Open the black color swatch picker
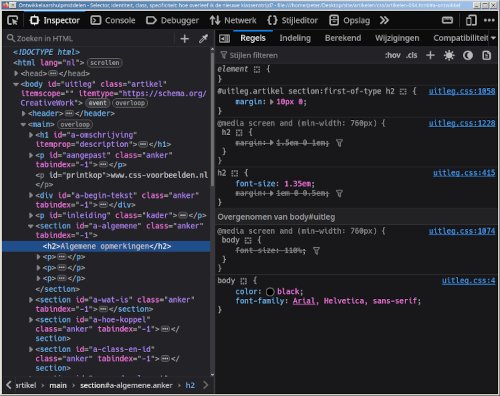500x396 pixels. click(270, 292)
